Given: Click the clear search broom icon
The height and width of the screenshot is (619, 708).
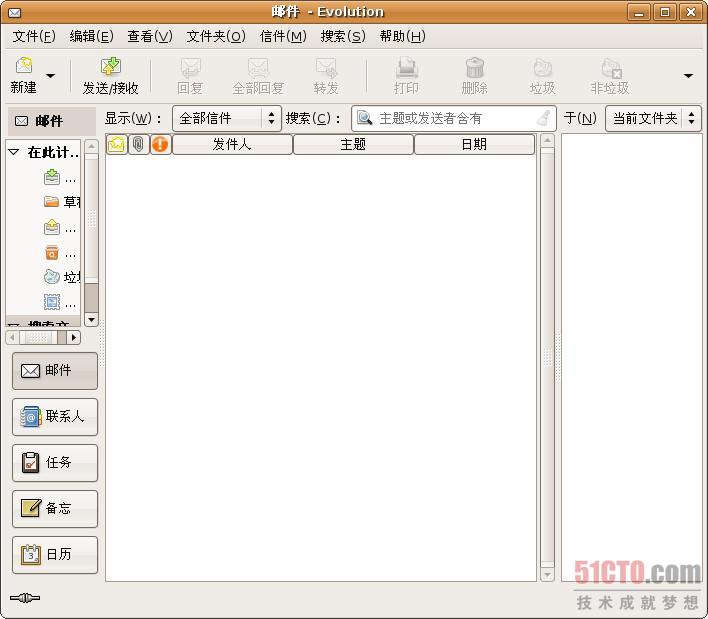Looking at the screenshot, I should [545, 118].
